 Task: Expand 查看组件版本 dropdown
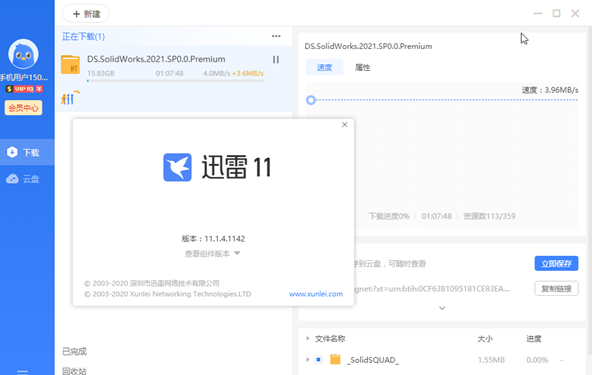pos(212,254)
